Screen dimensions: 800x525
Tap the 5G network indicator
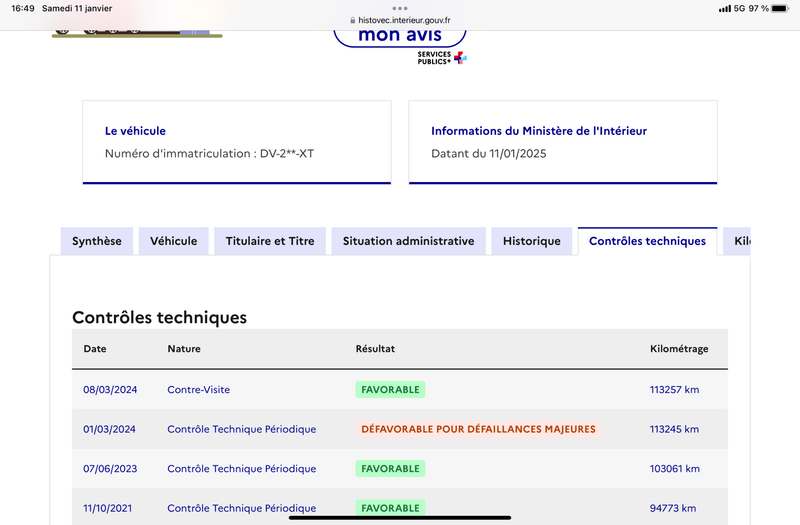739,8
